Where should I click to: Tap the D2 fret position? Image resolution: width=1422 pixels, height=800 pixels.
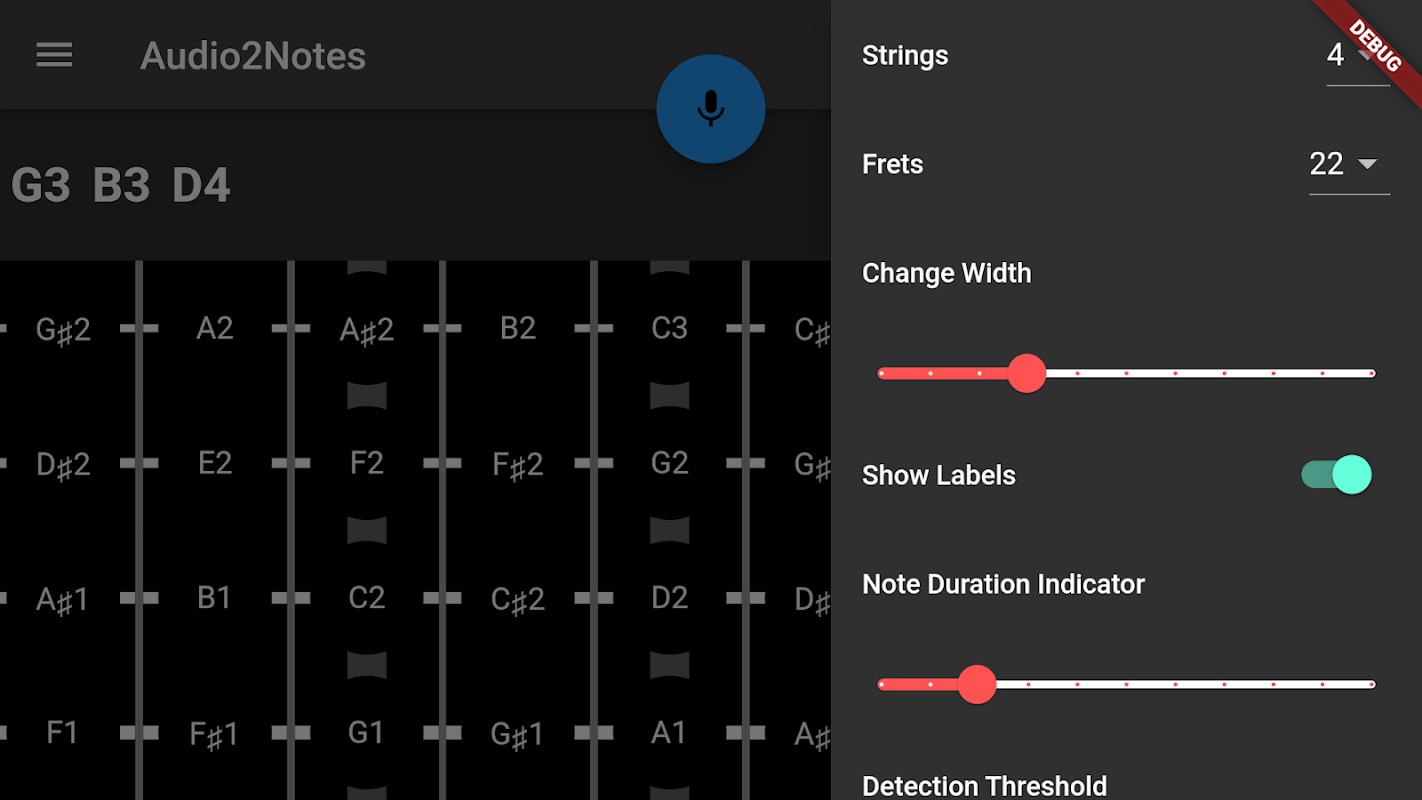(x=669, y=598)
